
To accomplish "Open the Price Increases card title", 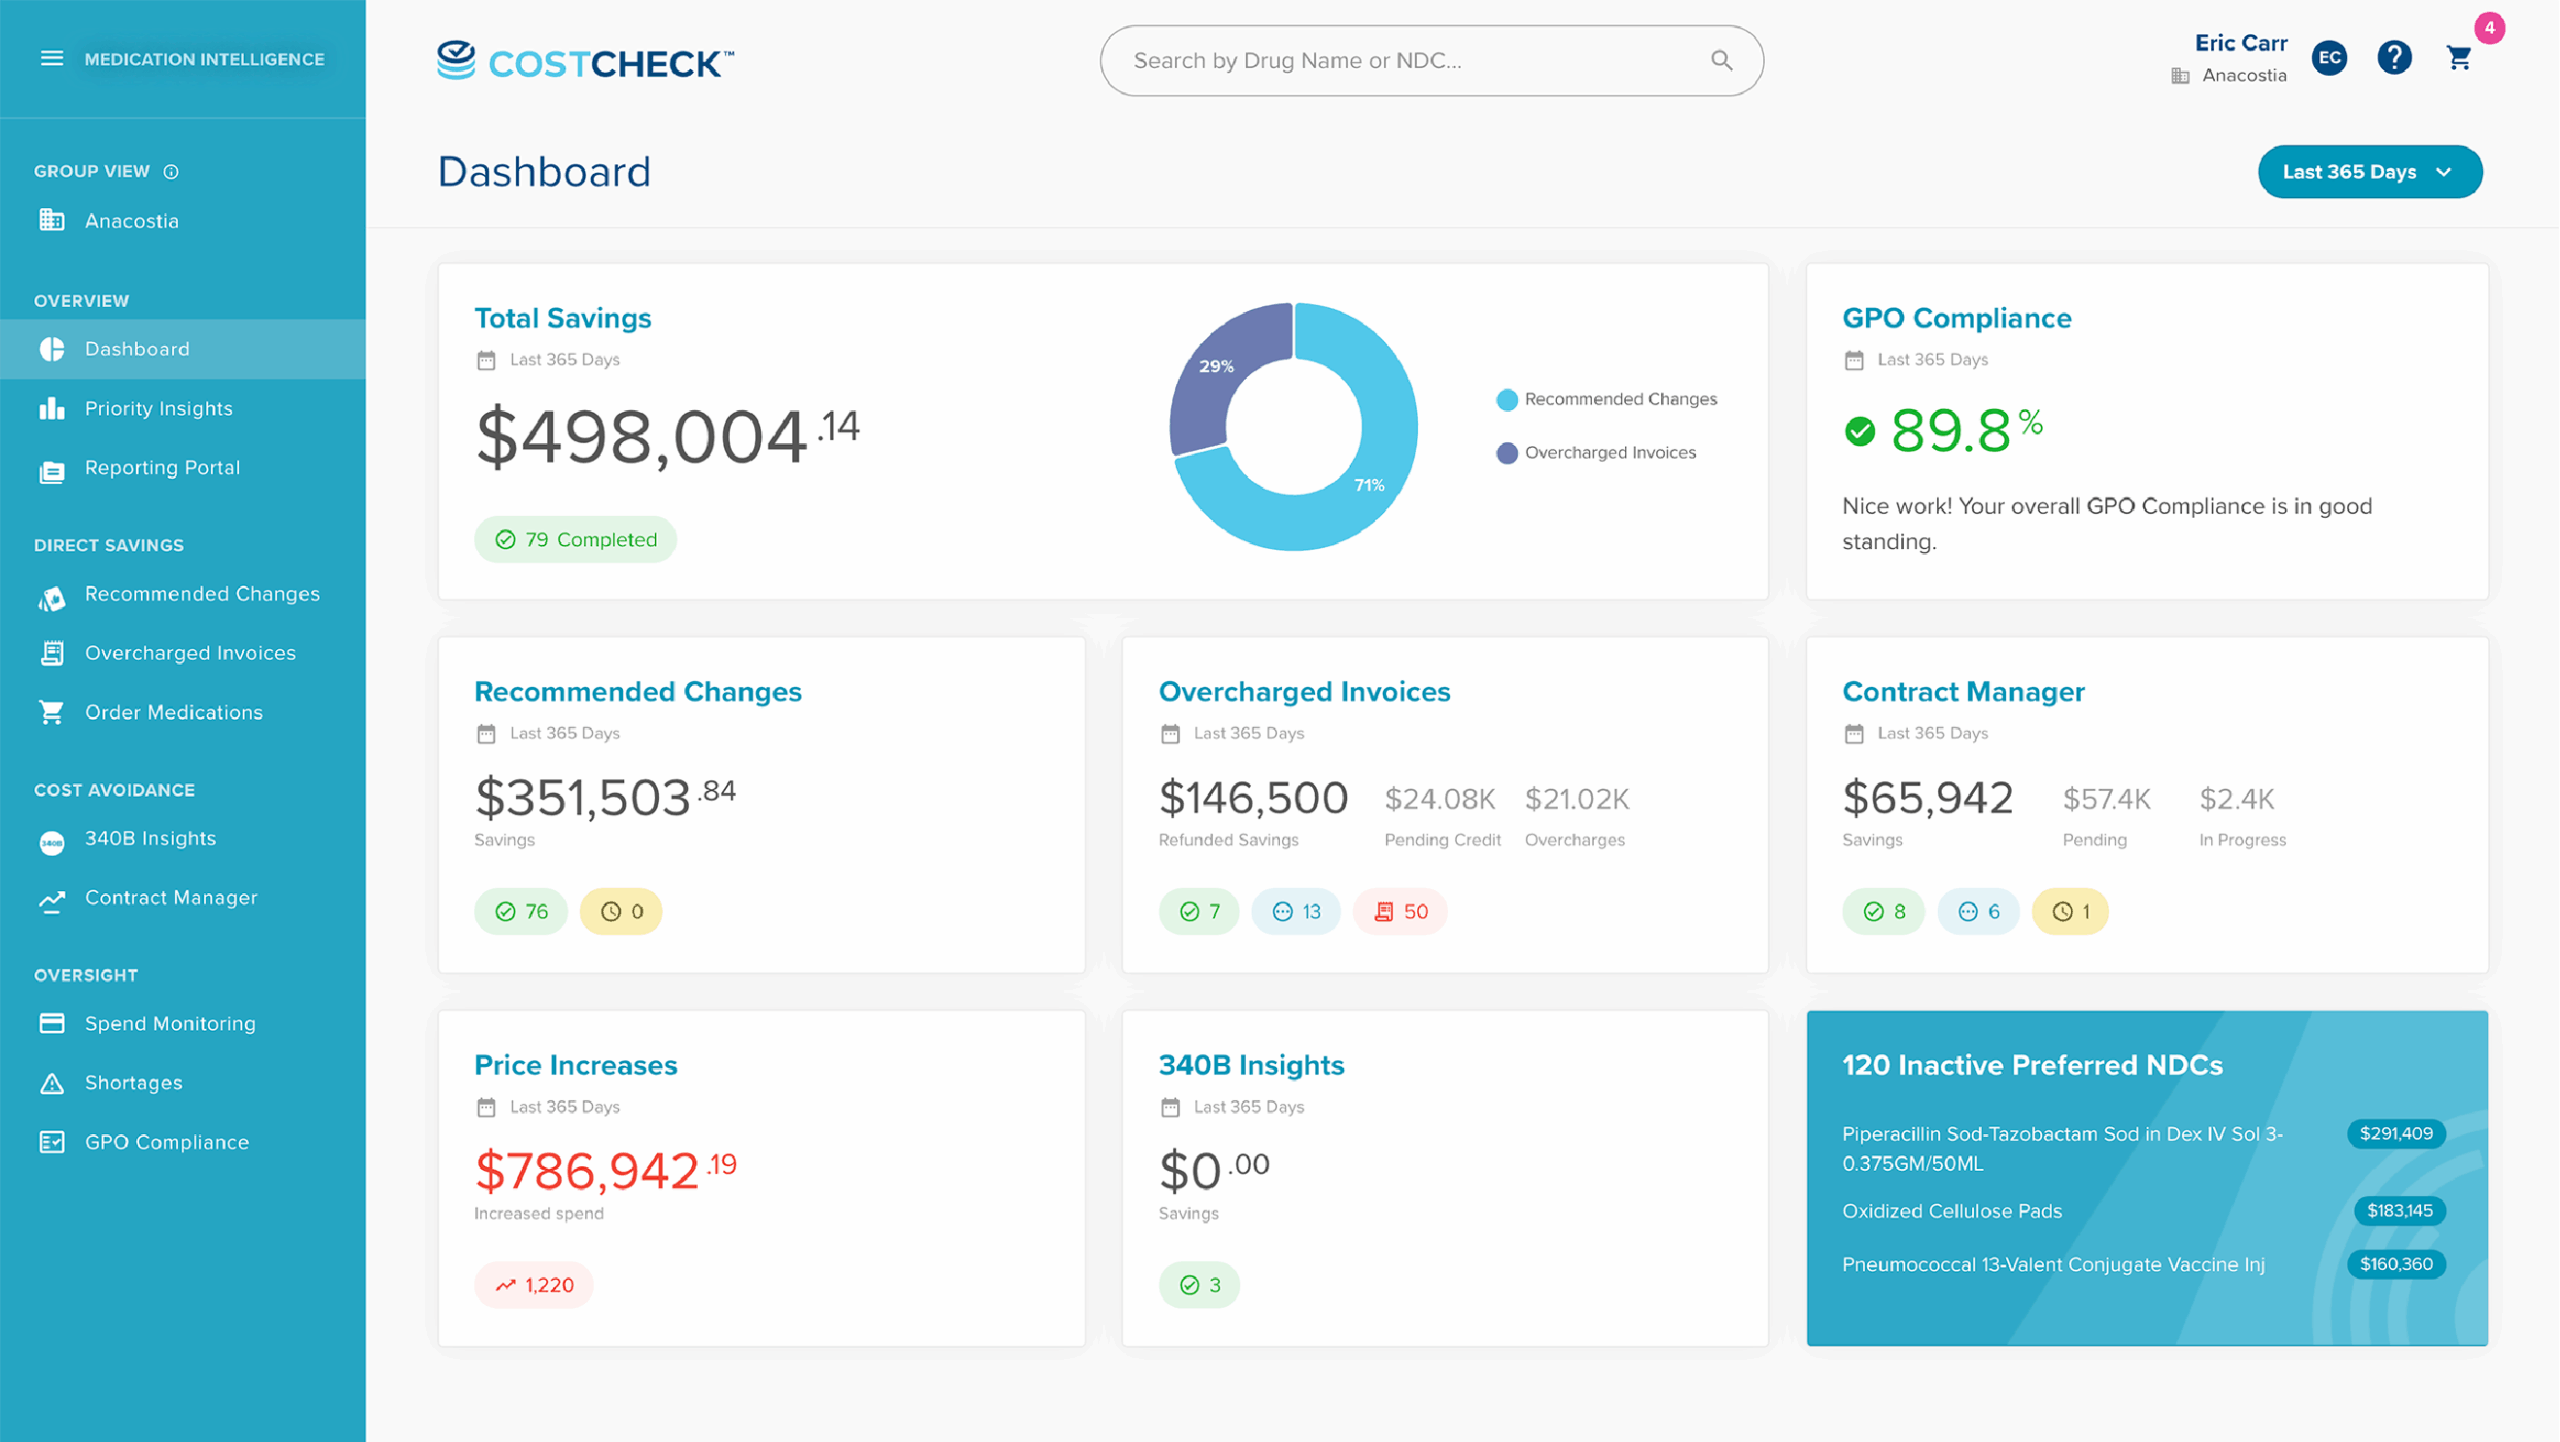I will [x=575, y=1065].
